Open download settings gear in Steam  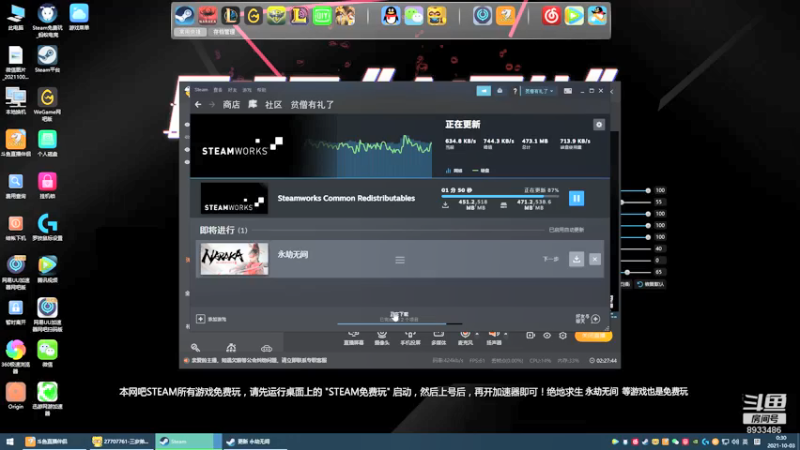[x=598, y=124]
